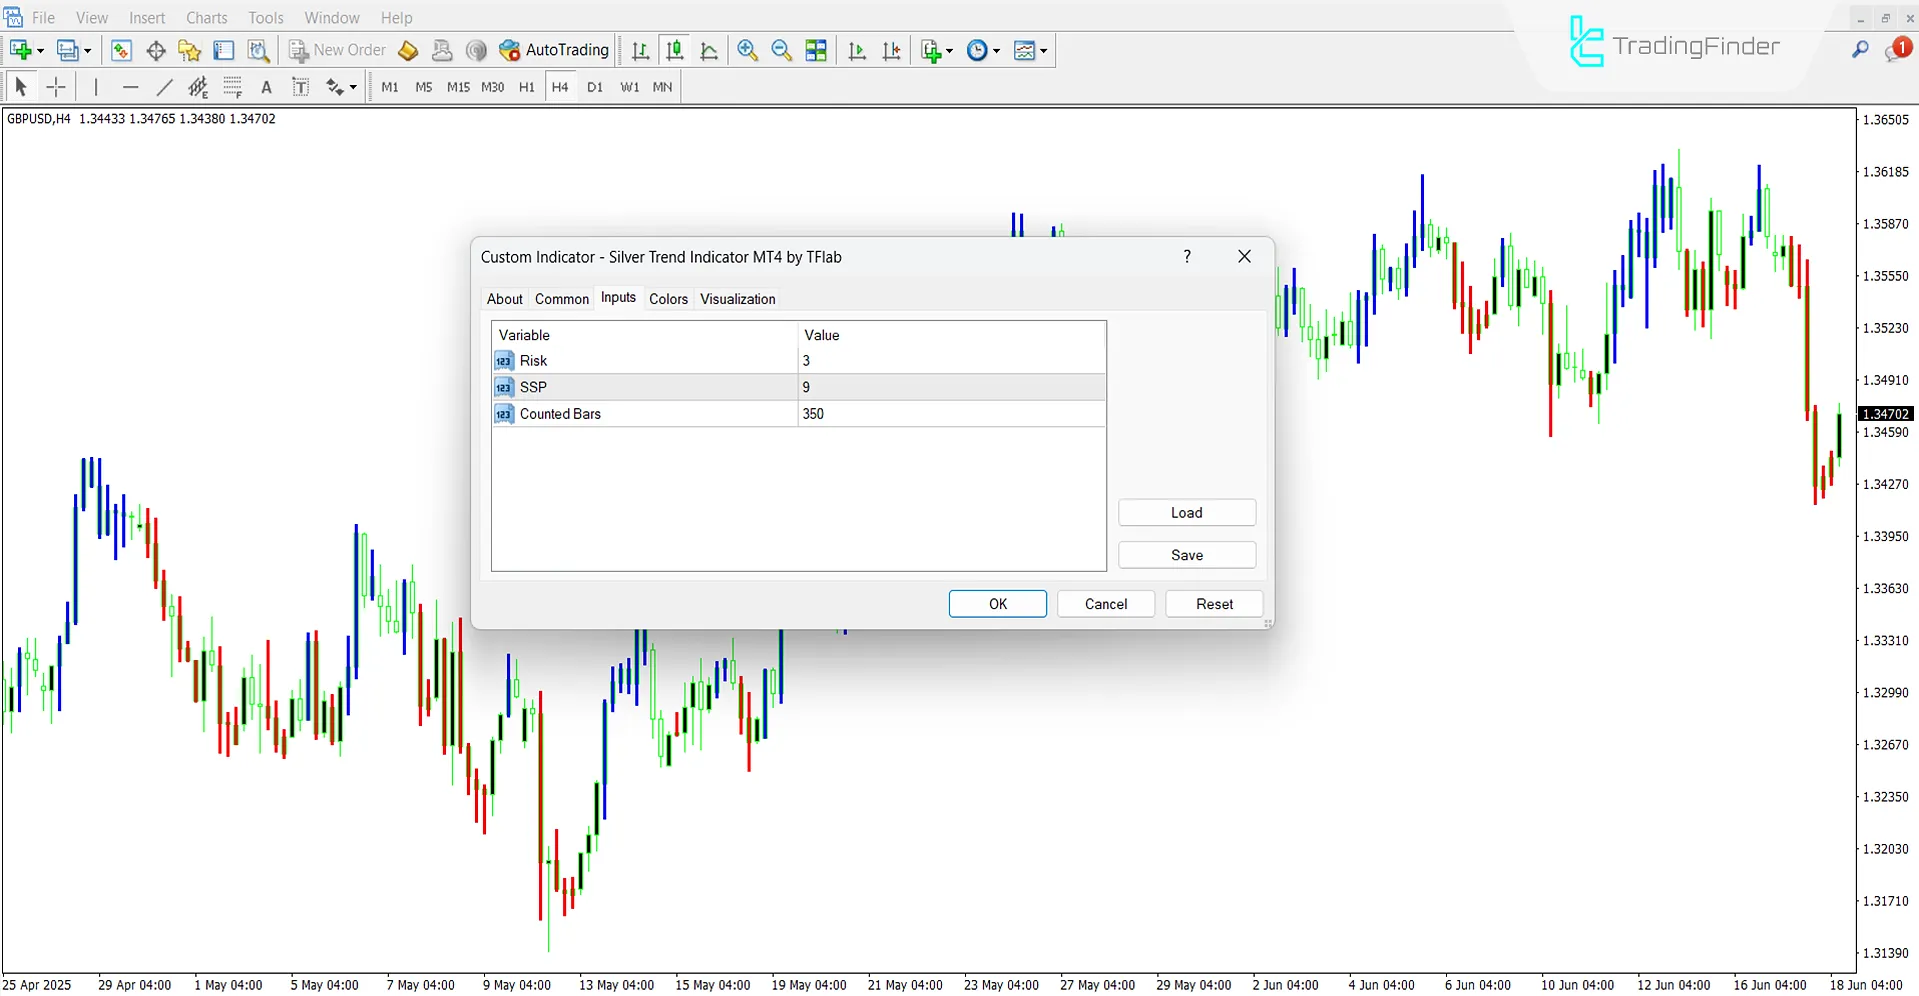Zoom in on the chart
This screenshot has width=1919, height=996.
(x=747, y=51)
